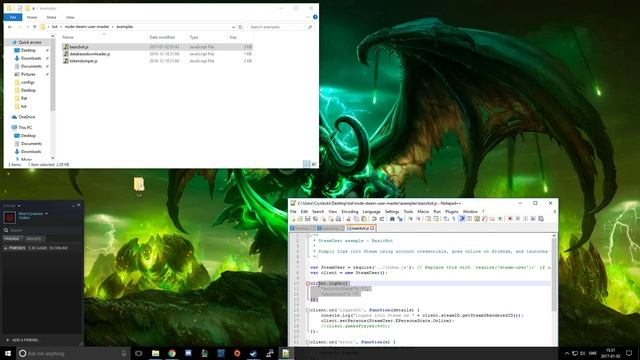Refresh the examples folder in Explorer
Image resolution: width=640 pixels, height=360 pixels.
coord(240,27)
